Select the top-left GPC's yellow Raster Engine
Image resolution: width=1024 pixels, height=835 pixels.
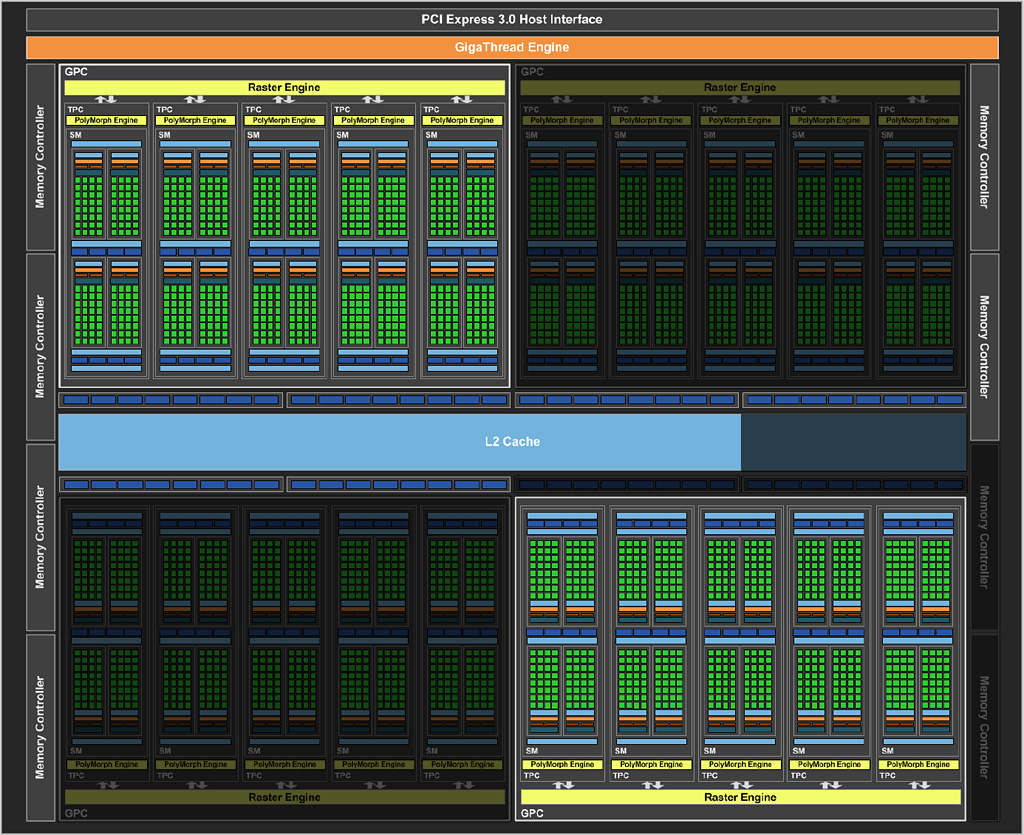pos(284,87)
